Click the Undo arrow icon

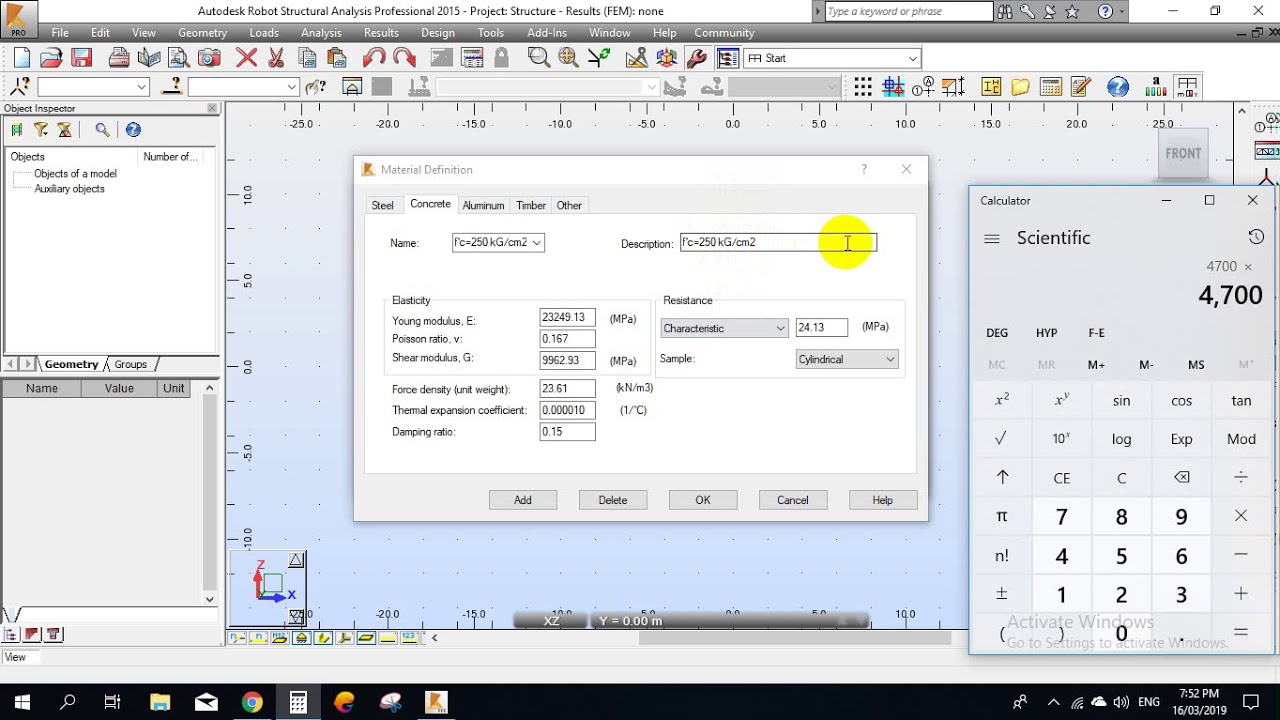(x=374, y=58)
